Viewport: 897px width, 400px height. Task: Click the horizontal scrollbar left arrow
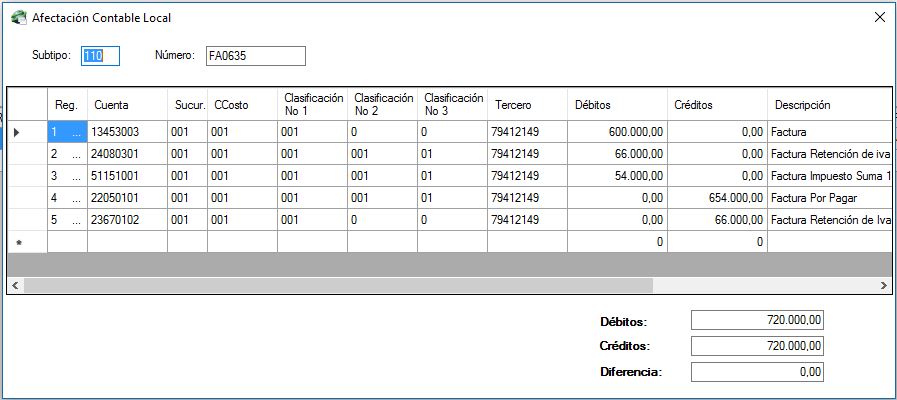(x=15, y=285)
